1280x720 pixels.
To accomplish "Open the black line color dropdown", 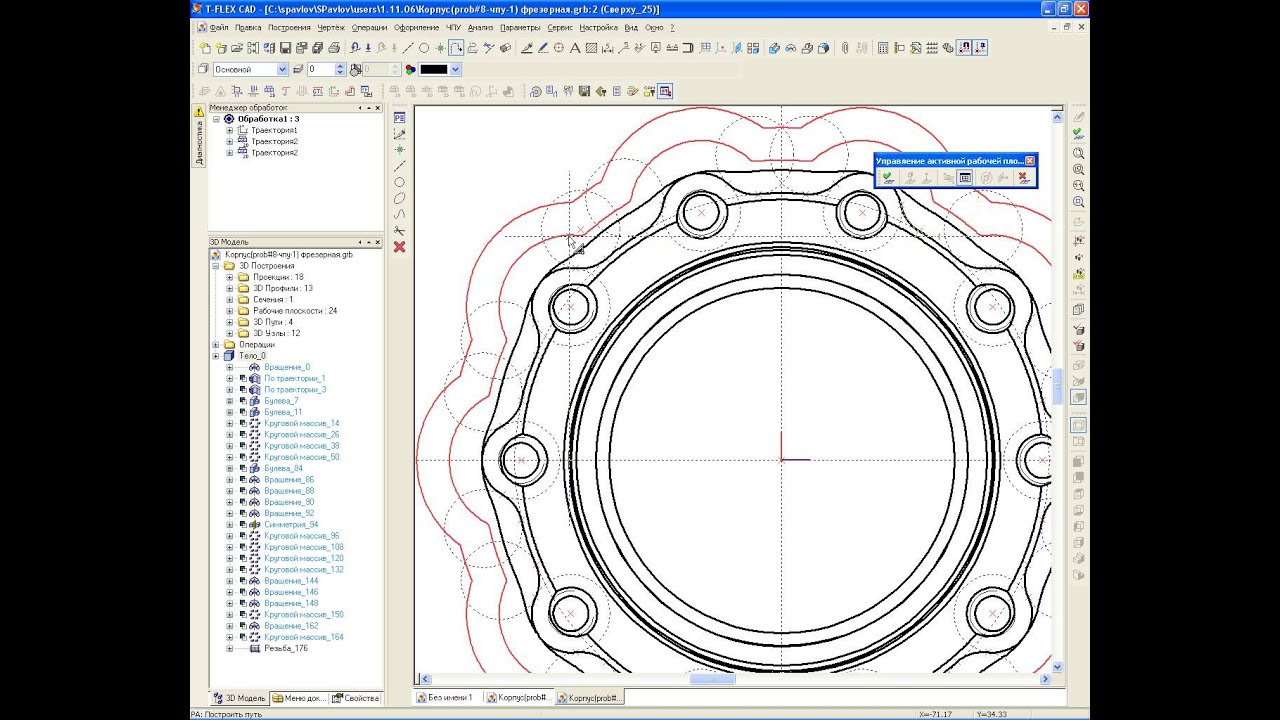I will point(455,69).
